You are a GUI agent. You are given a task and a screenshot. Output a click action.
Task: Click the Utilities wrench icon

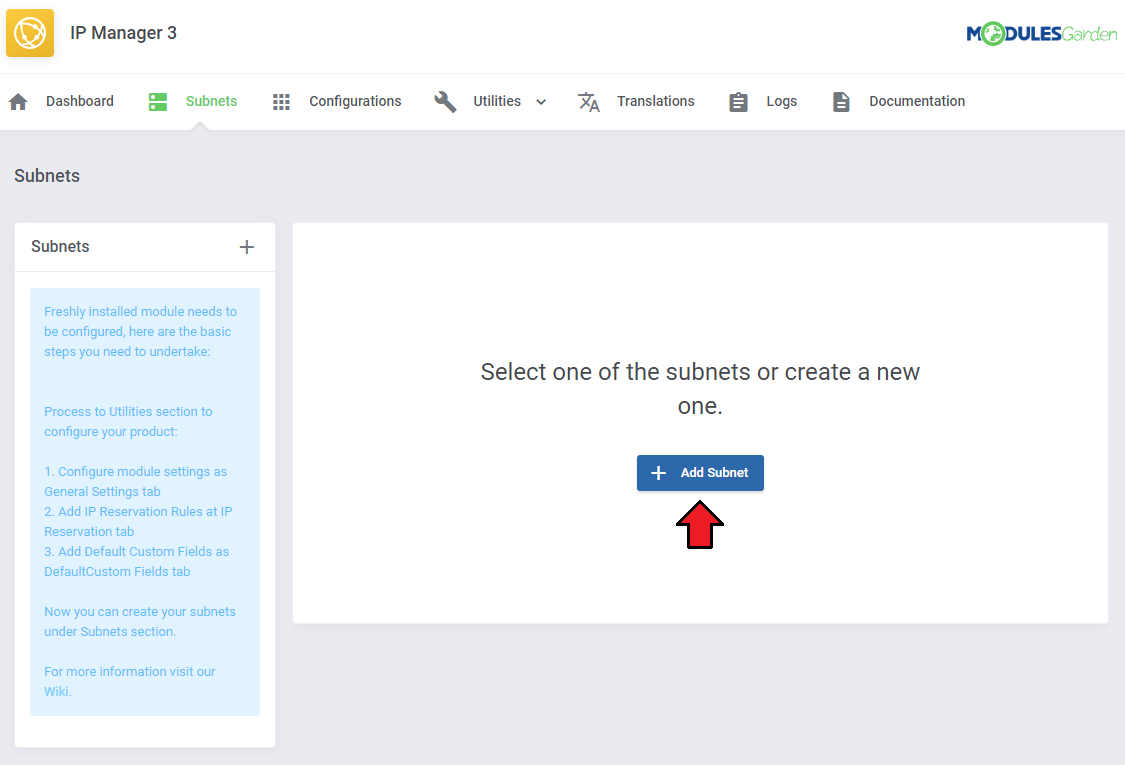click(446, 102)
